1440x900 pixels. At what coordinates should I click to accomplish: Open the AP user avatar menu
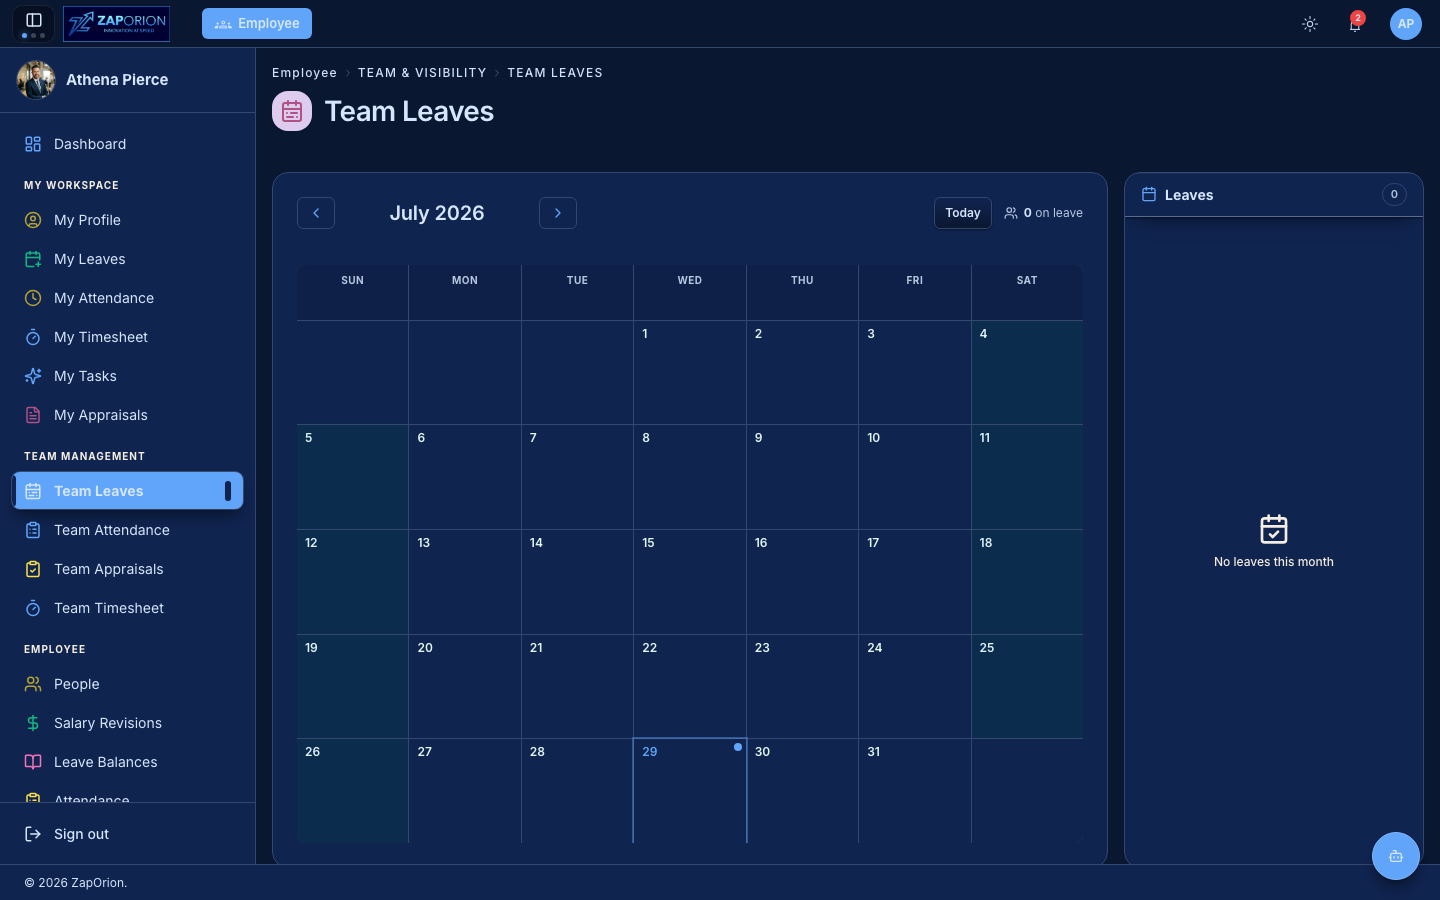1406,24
